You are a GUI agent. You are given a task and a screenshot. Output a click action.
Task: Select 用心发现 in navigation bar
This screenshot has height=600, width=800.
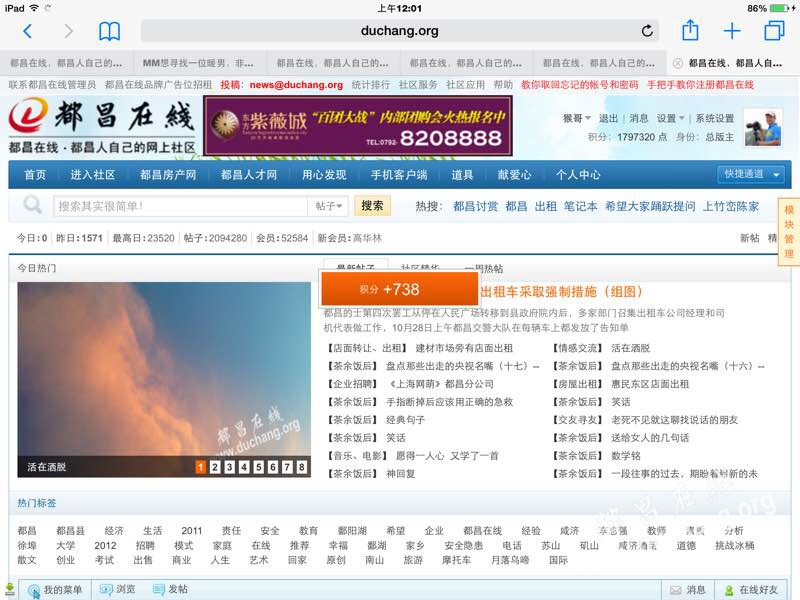[x=324, y=175]
